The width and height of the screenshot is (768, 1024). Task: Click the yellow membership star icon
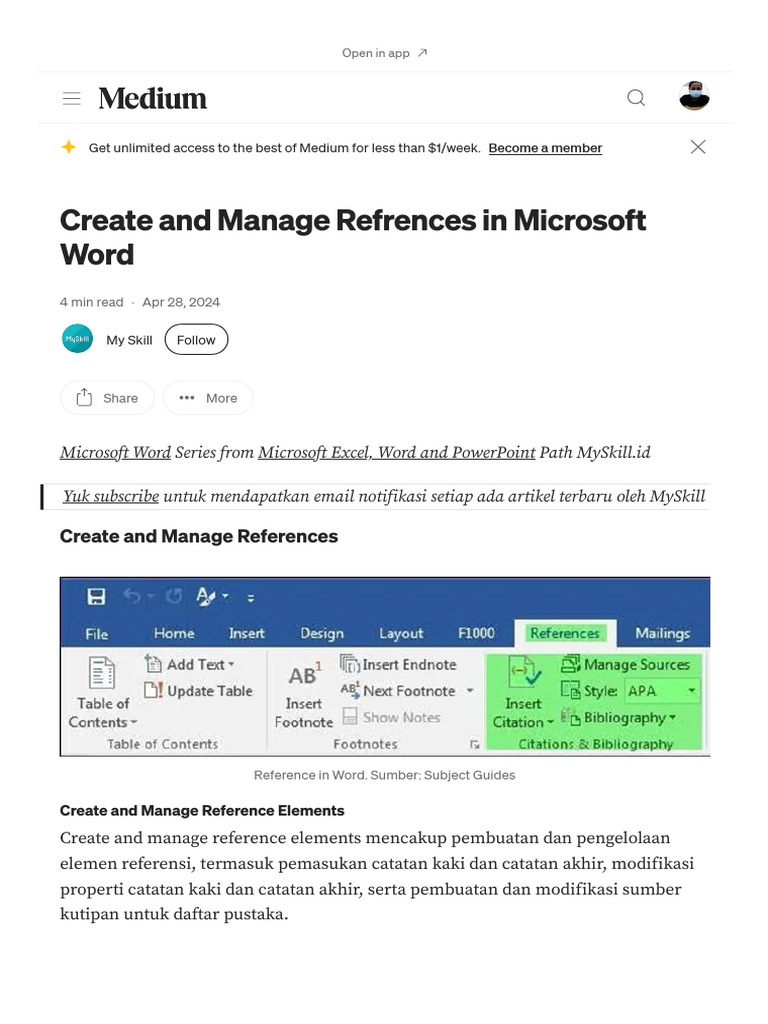click(69, 147)
